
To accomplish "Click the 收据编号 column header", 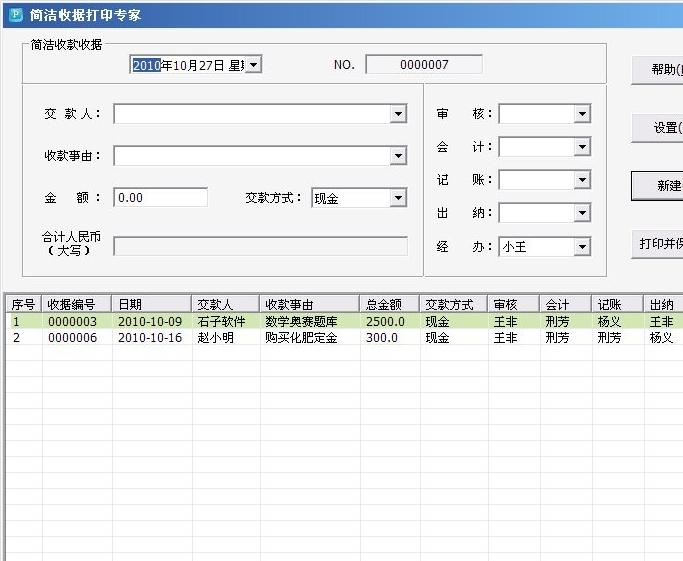I will tap(76, 305).
